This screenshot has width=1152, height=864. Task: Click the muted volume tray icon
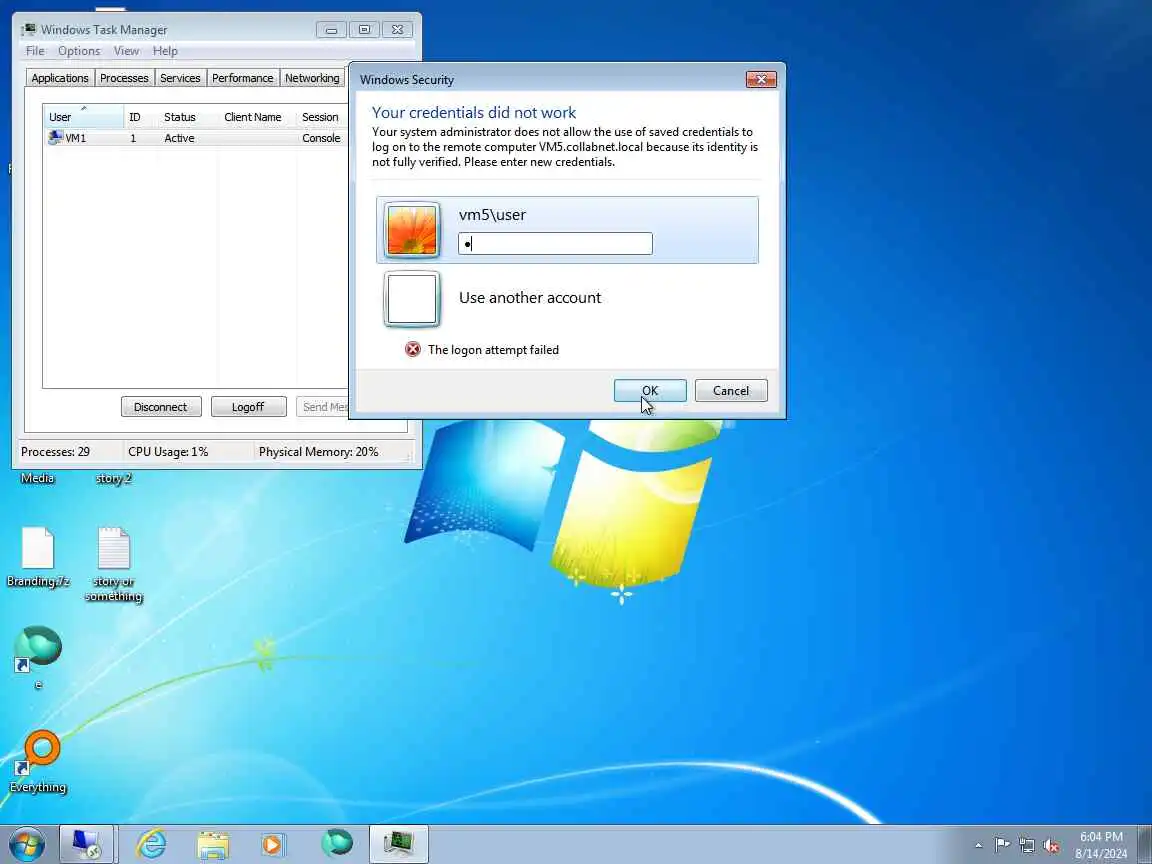1051,845
